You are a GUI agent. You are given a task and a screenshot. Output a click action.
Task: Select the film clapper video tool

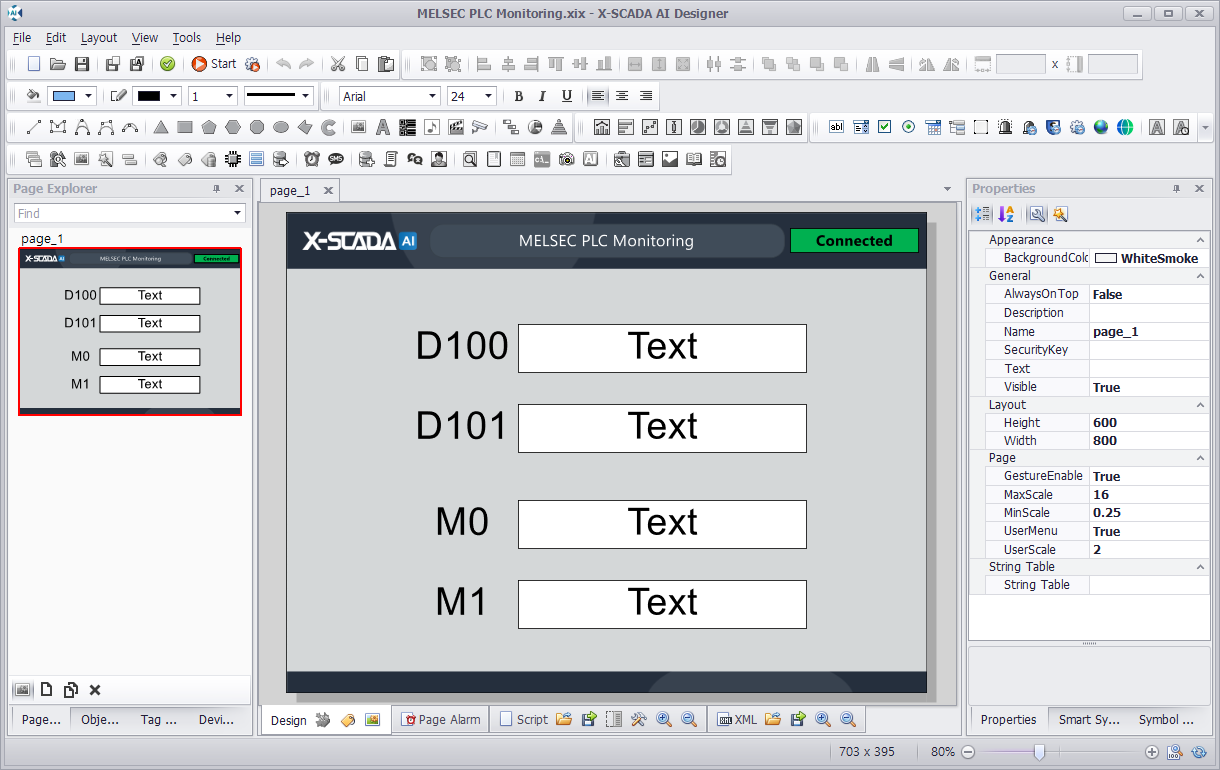[456, 127]
